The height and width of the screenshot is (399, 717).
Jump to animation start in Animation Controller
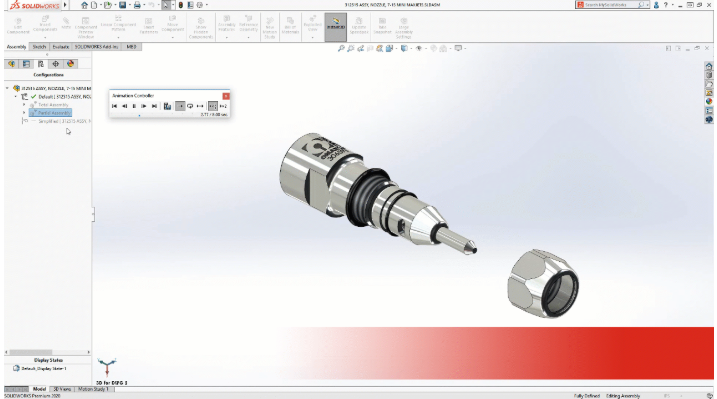tap(114, 106)
